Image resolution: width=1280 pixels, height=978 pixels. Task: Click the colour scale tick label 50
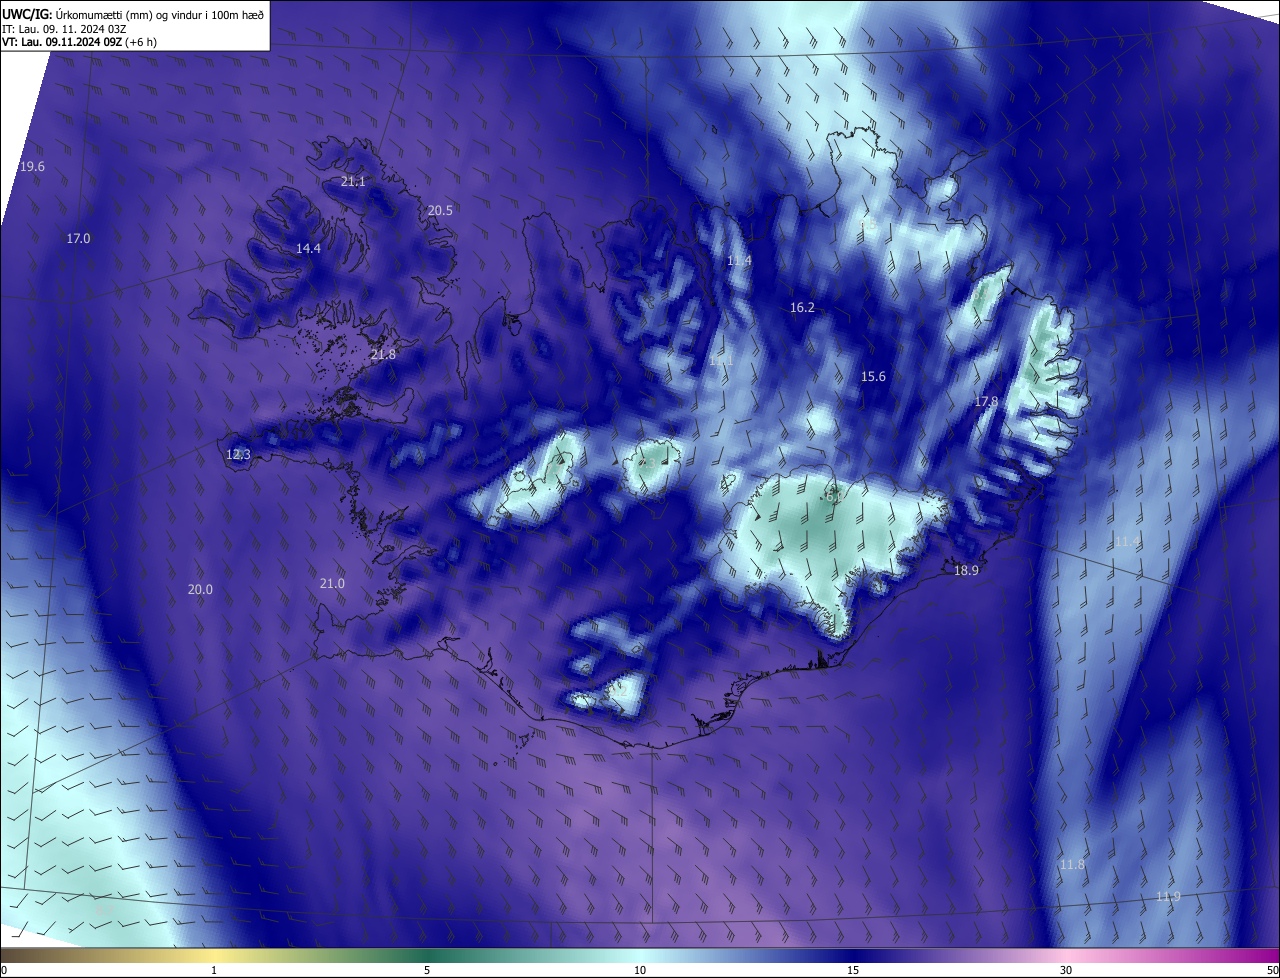tap(1272, 970)
